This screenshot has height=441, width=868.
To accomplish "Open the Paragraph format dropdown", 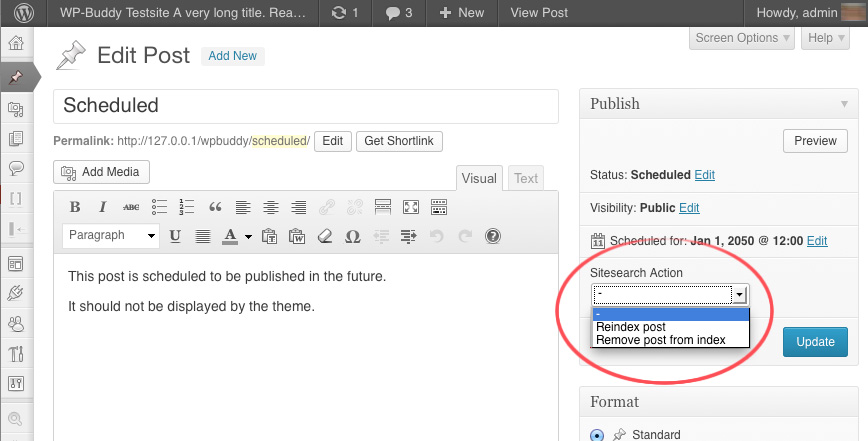I will (x=110, y=236).
